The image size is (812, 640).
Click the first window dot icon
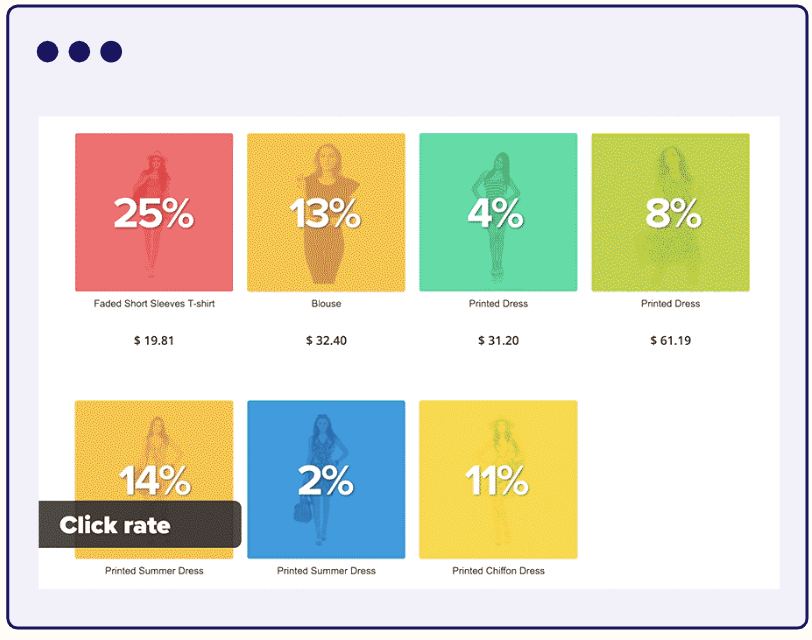(x=48, y=51)
